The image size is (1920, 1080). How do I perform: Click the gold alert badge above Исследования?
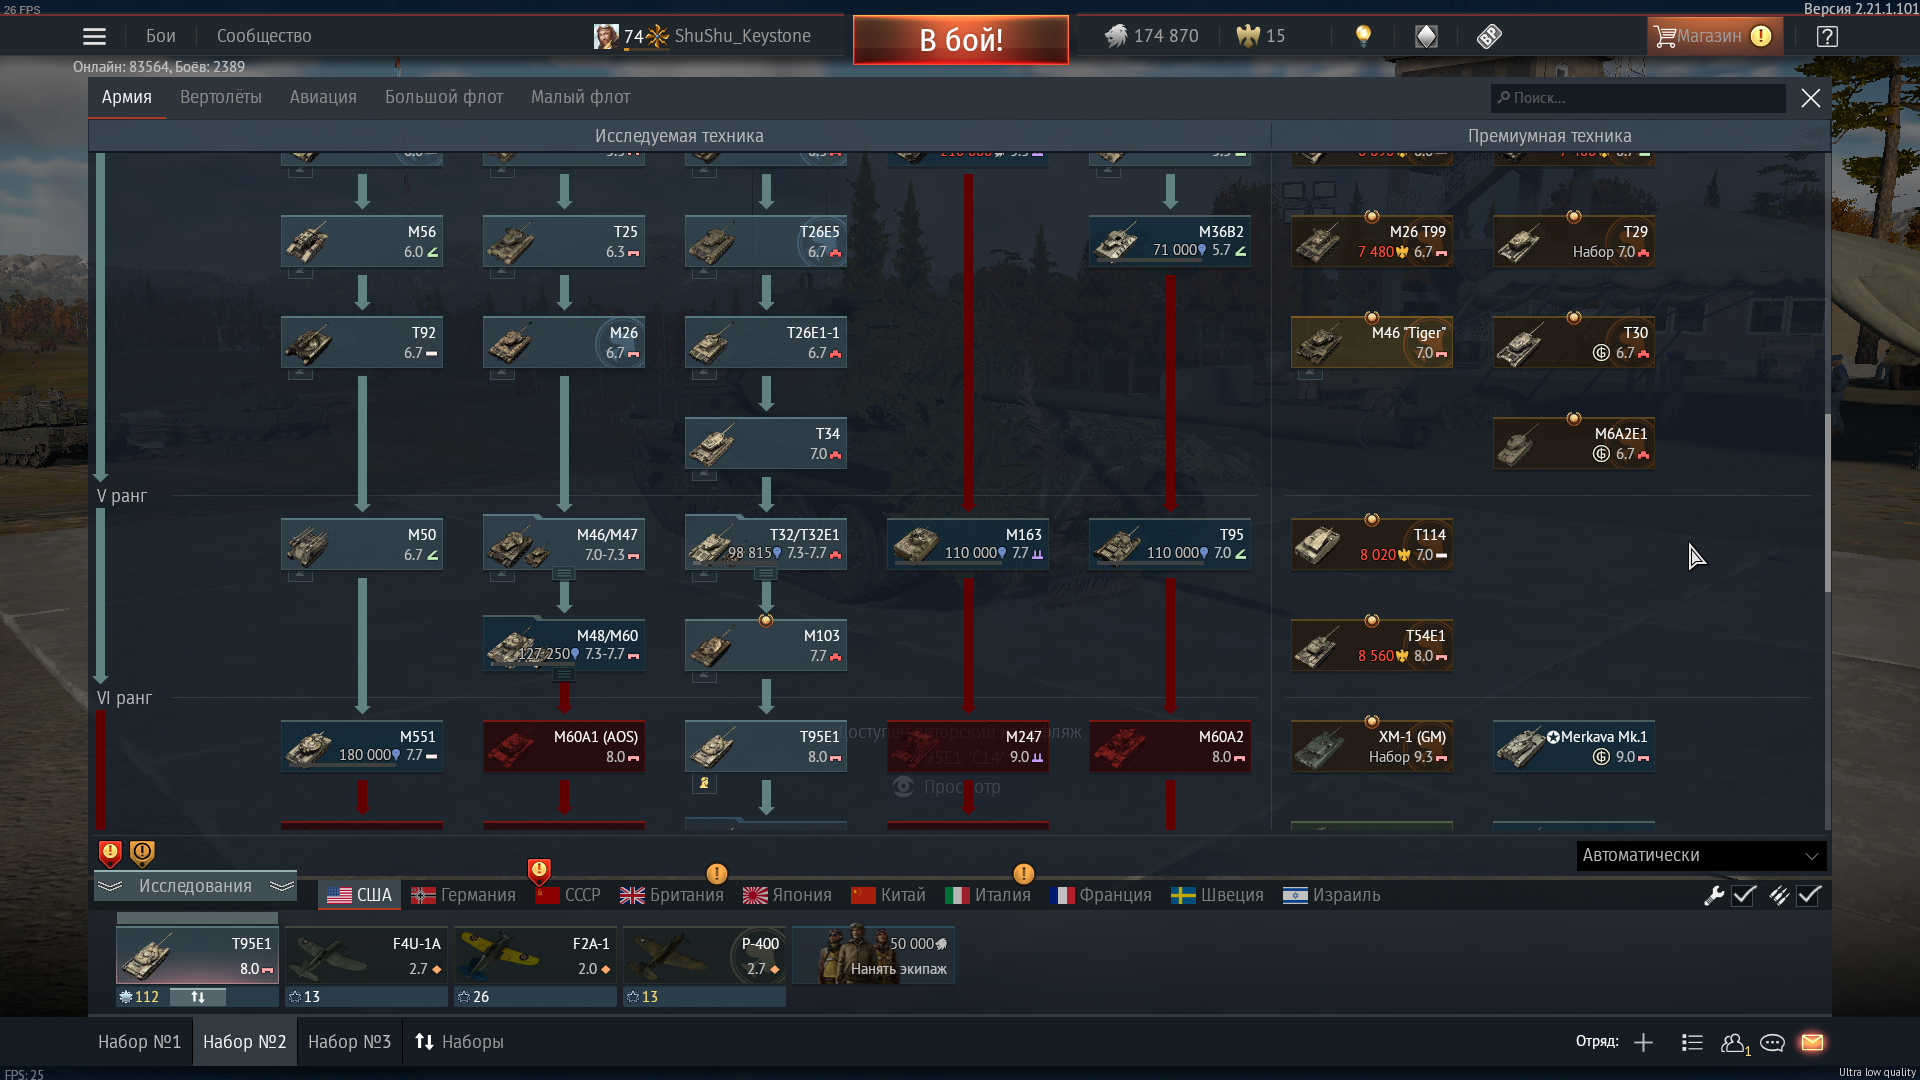tap(142, 853)
